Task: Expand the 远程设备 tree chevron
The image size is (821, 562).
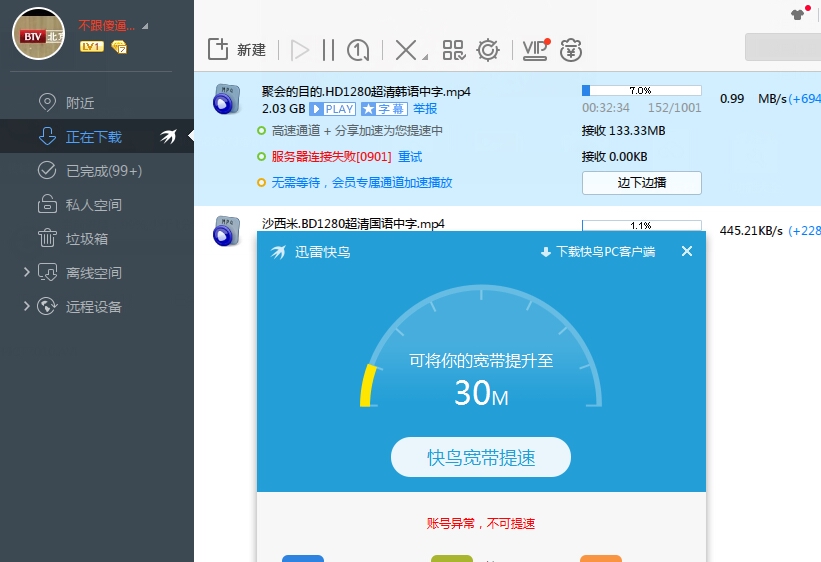Action: point(26,306)
